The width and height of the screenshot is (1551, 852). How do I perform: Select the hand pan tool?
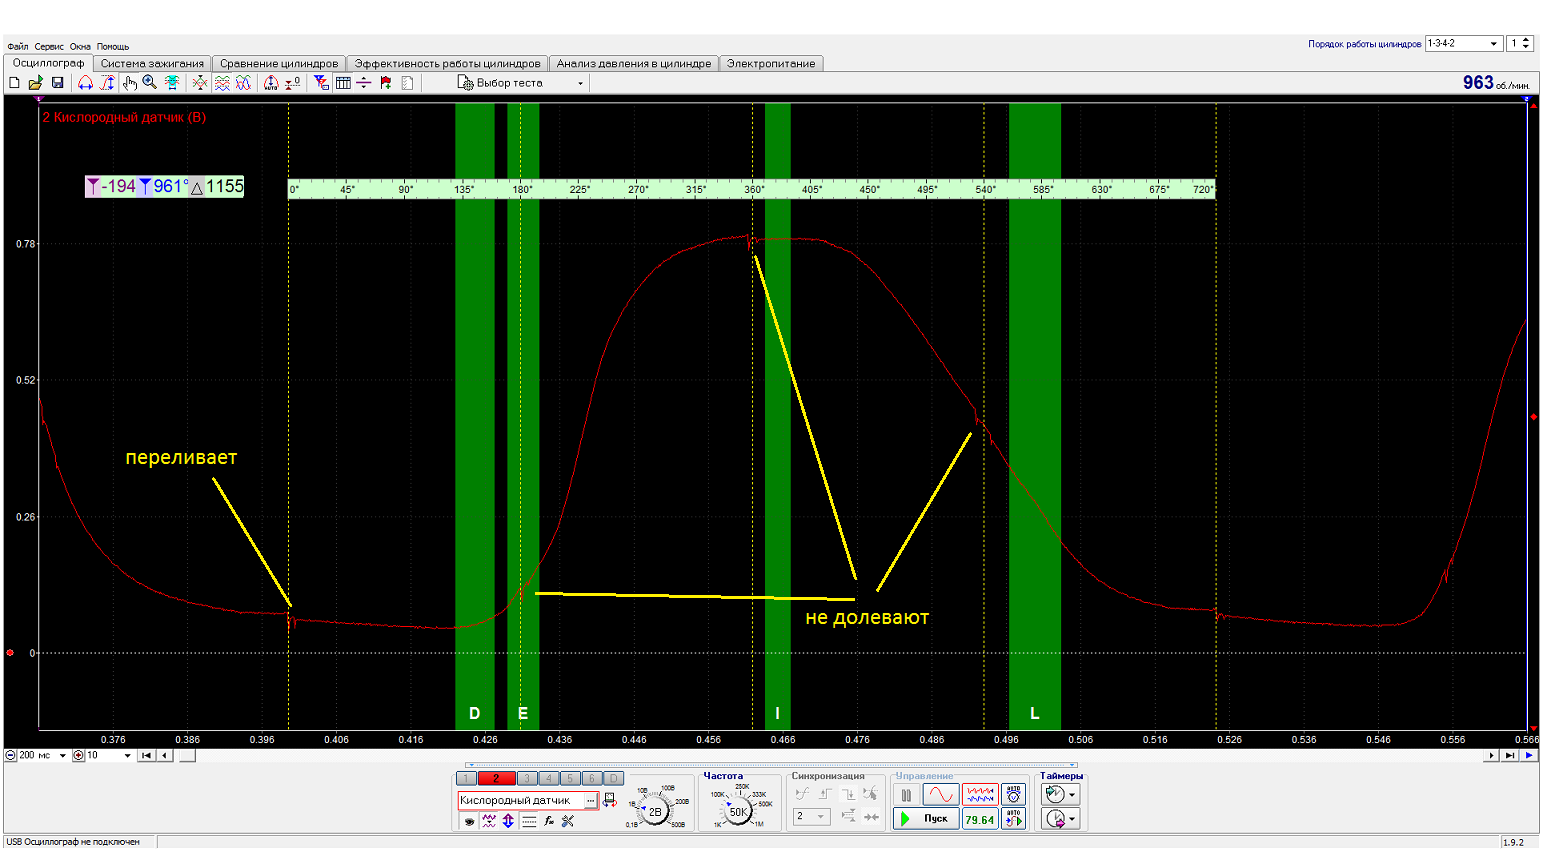[130, 83]
